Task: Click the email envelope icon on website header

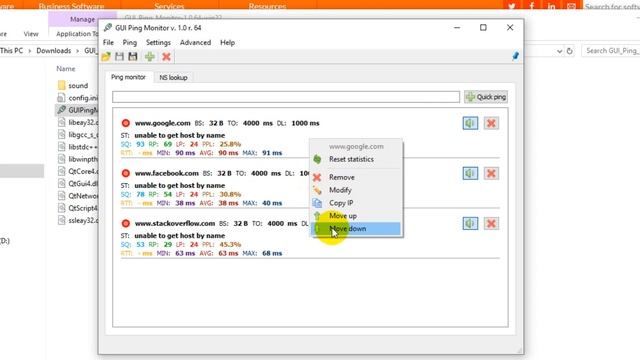Action: 571,6
